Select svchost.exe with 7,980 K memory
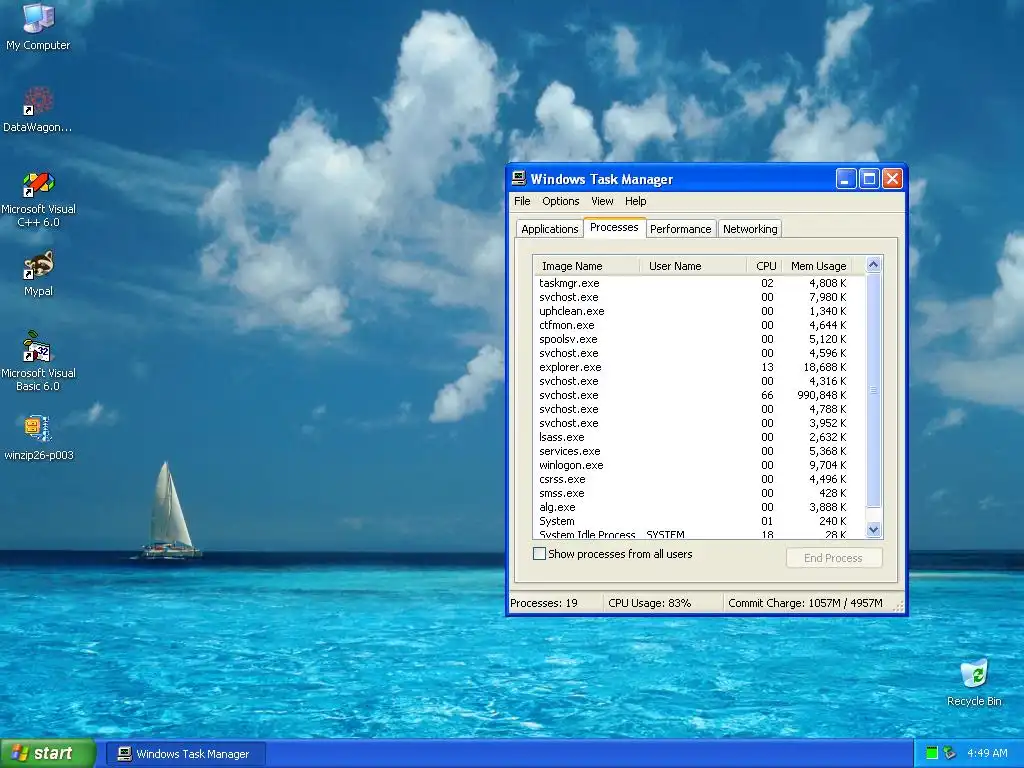Viewport: 1024px width, 768px height. (699, 297)
